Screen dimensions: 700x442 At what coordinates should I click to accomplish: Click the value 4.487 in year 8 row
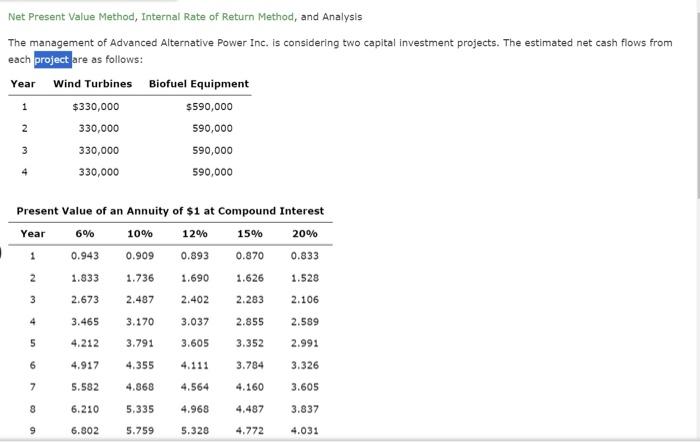(x=250, y=409)
